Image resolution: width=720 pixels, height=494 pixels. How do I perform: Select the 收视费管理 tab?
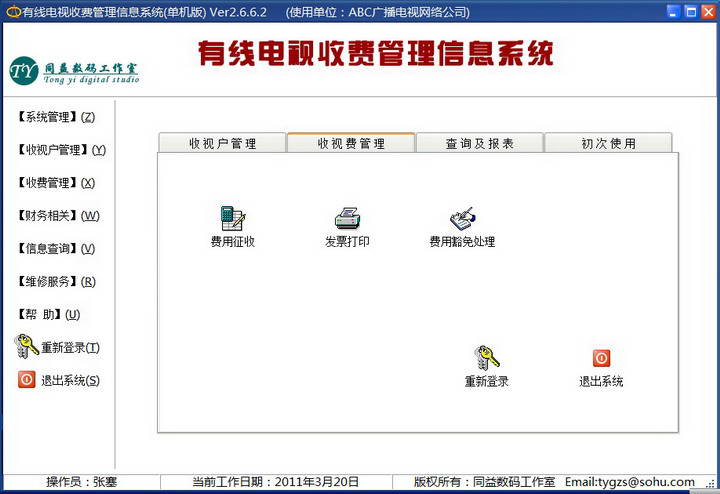pyautogui.click(x=351, y=143)
